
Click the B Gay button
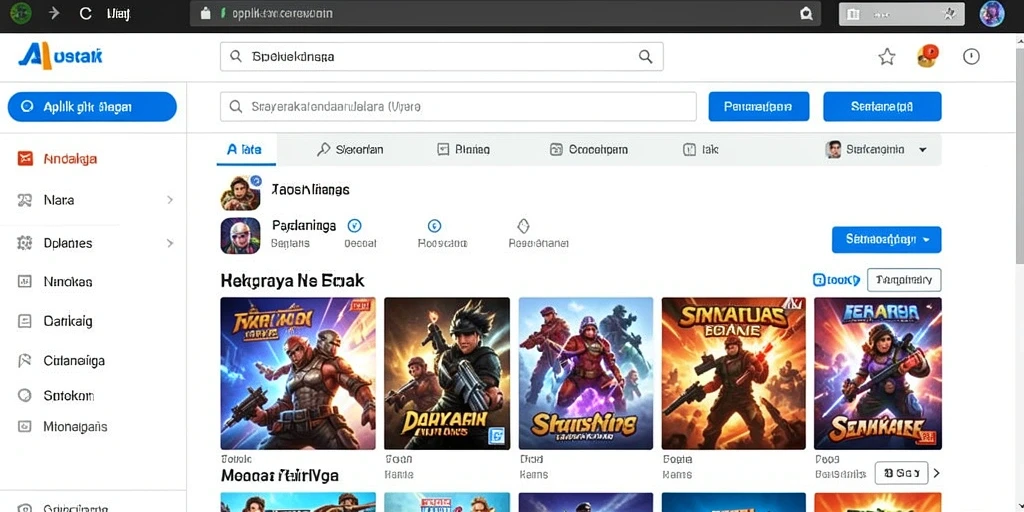pos(901,473)
